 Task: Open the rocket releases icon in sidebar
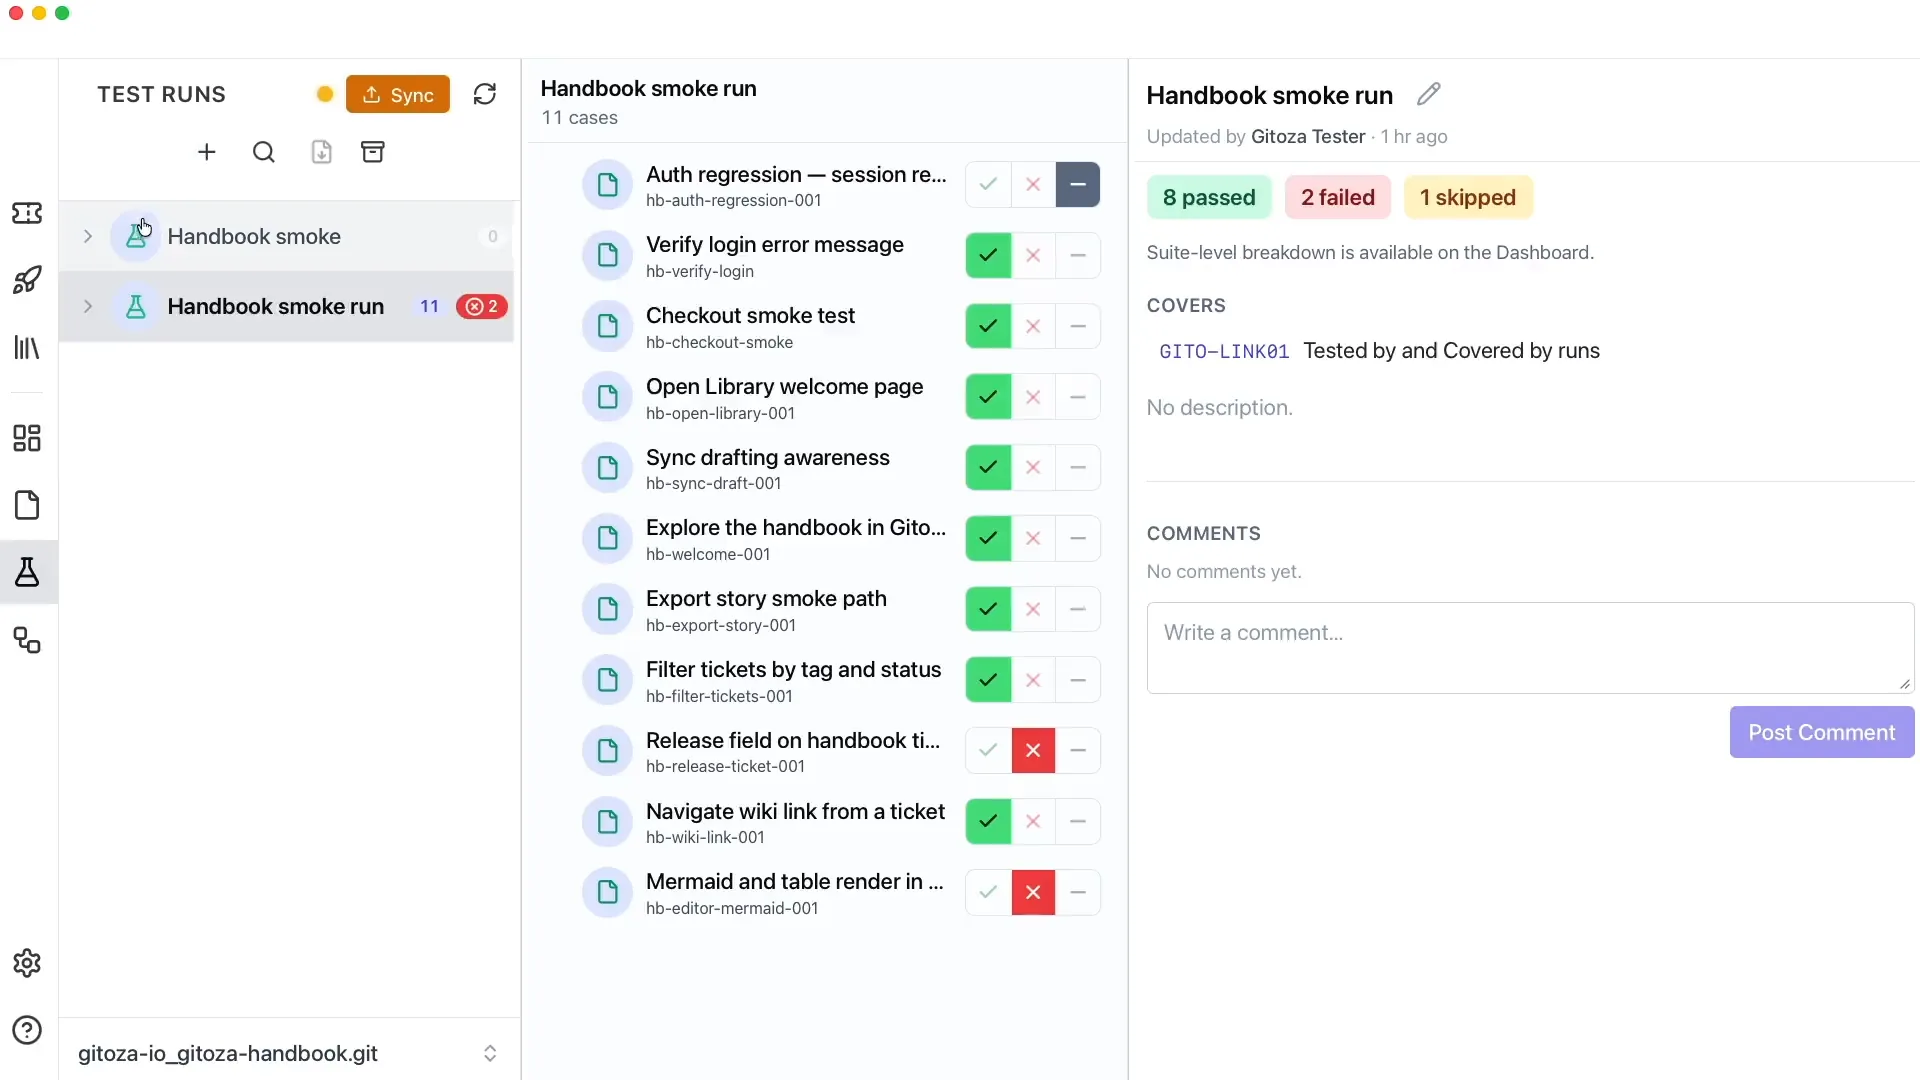(x=27, y=279)
